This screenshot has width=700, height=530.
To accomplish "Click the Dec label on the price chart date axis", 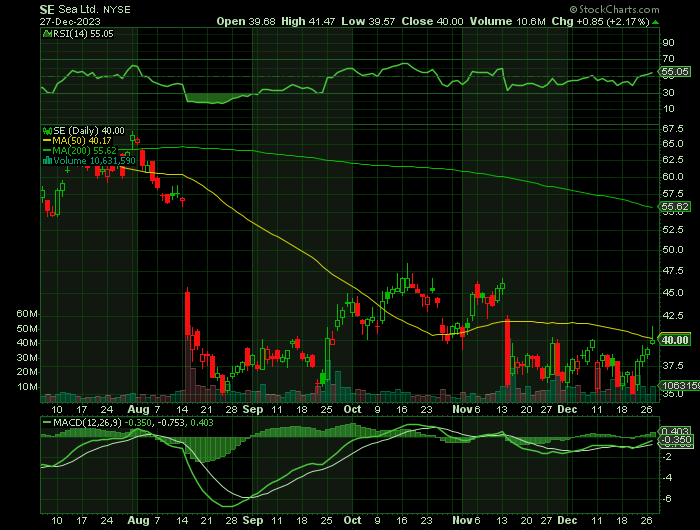I will (567, 410).
